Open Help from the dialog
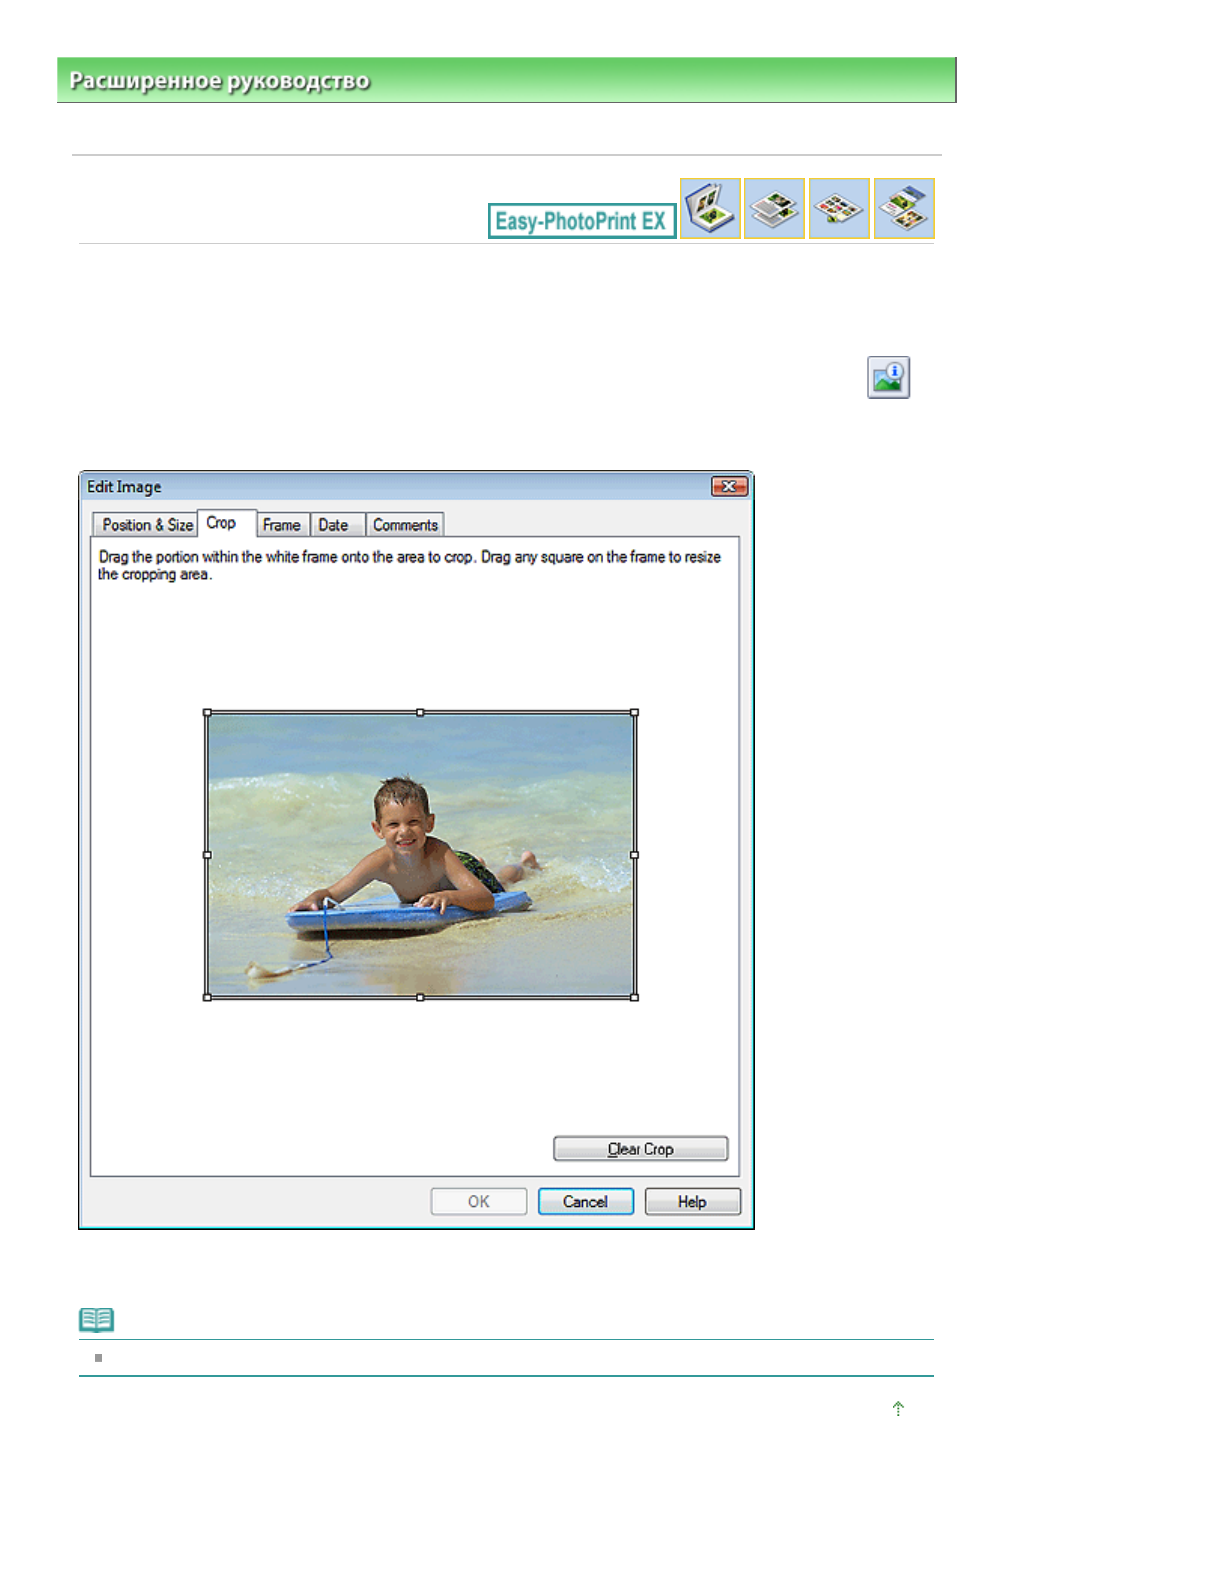1224x1584 pixels. [692, 1201]
